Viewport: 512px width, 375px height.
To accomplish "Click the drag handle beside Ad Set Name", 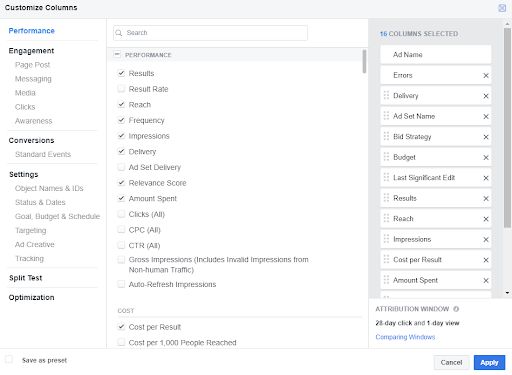I will coord(386,116).
